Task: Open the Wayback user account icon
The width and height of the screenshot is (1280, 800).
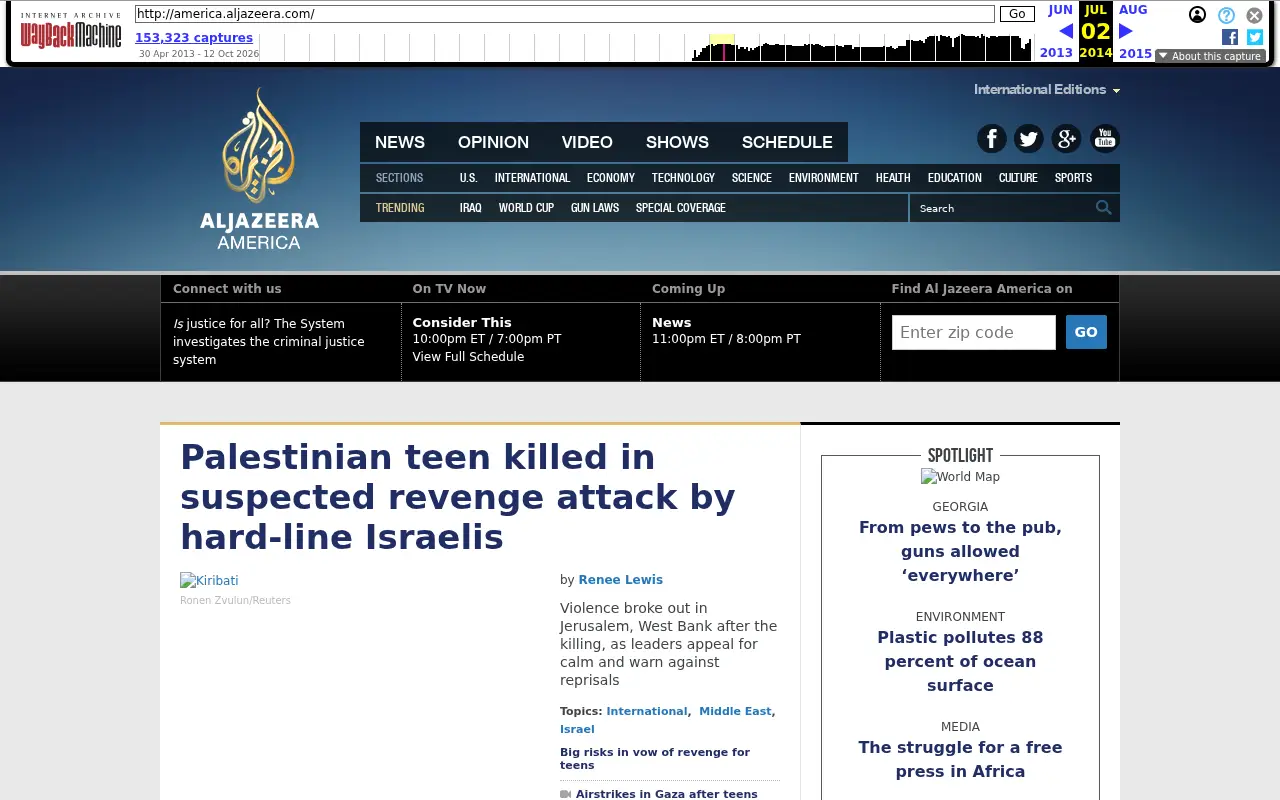Action: tap(1197, 15)
